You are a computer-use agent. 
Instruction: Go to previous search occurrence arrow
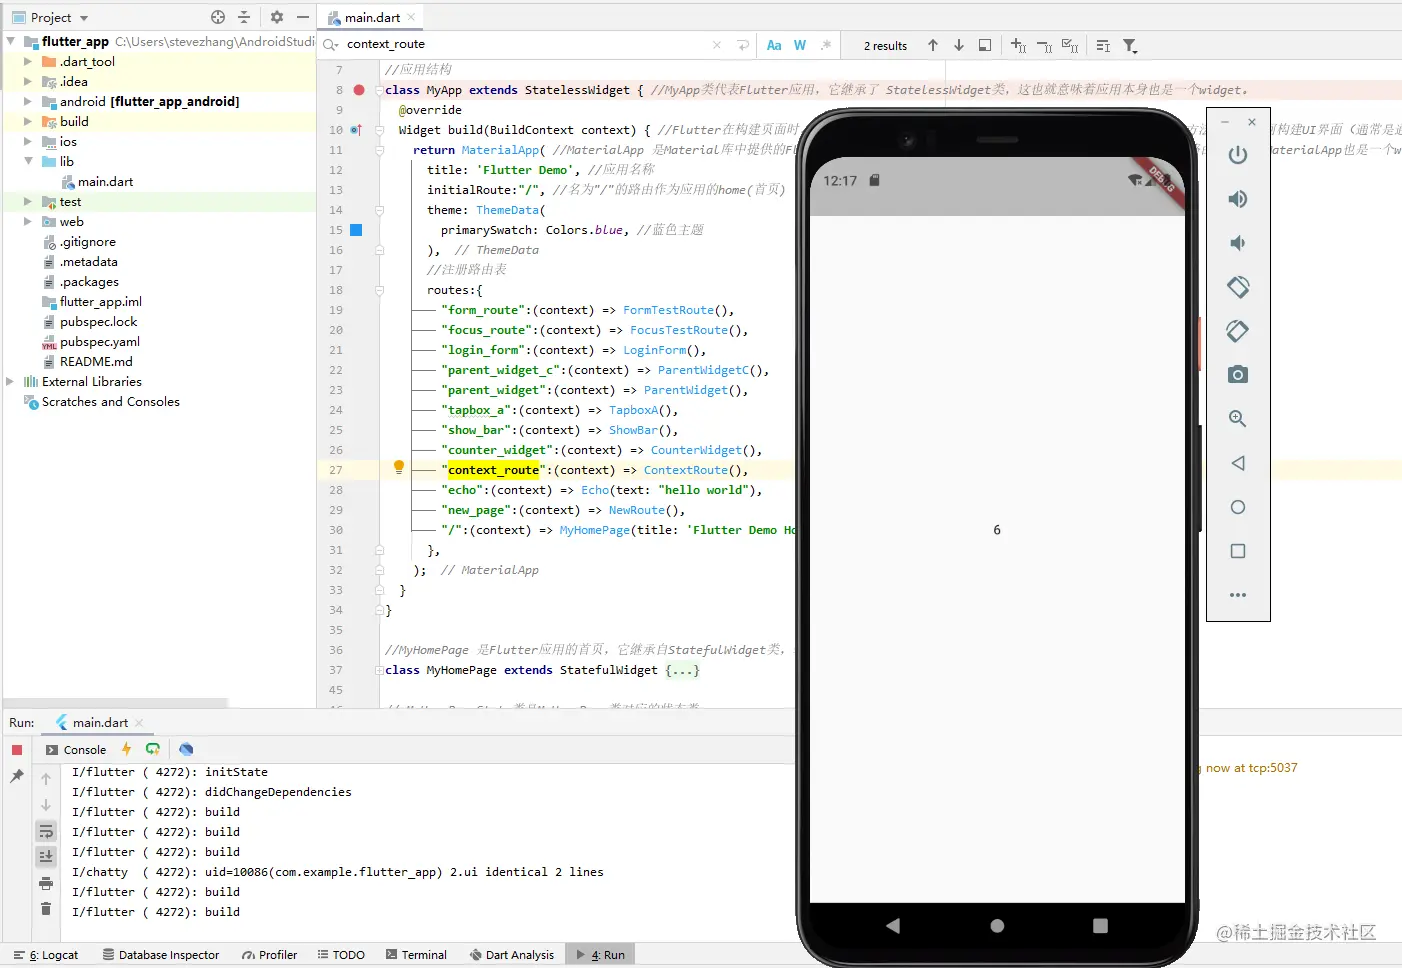pyautogui.click(x=933, y=45)
